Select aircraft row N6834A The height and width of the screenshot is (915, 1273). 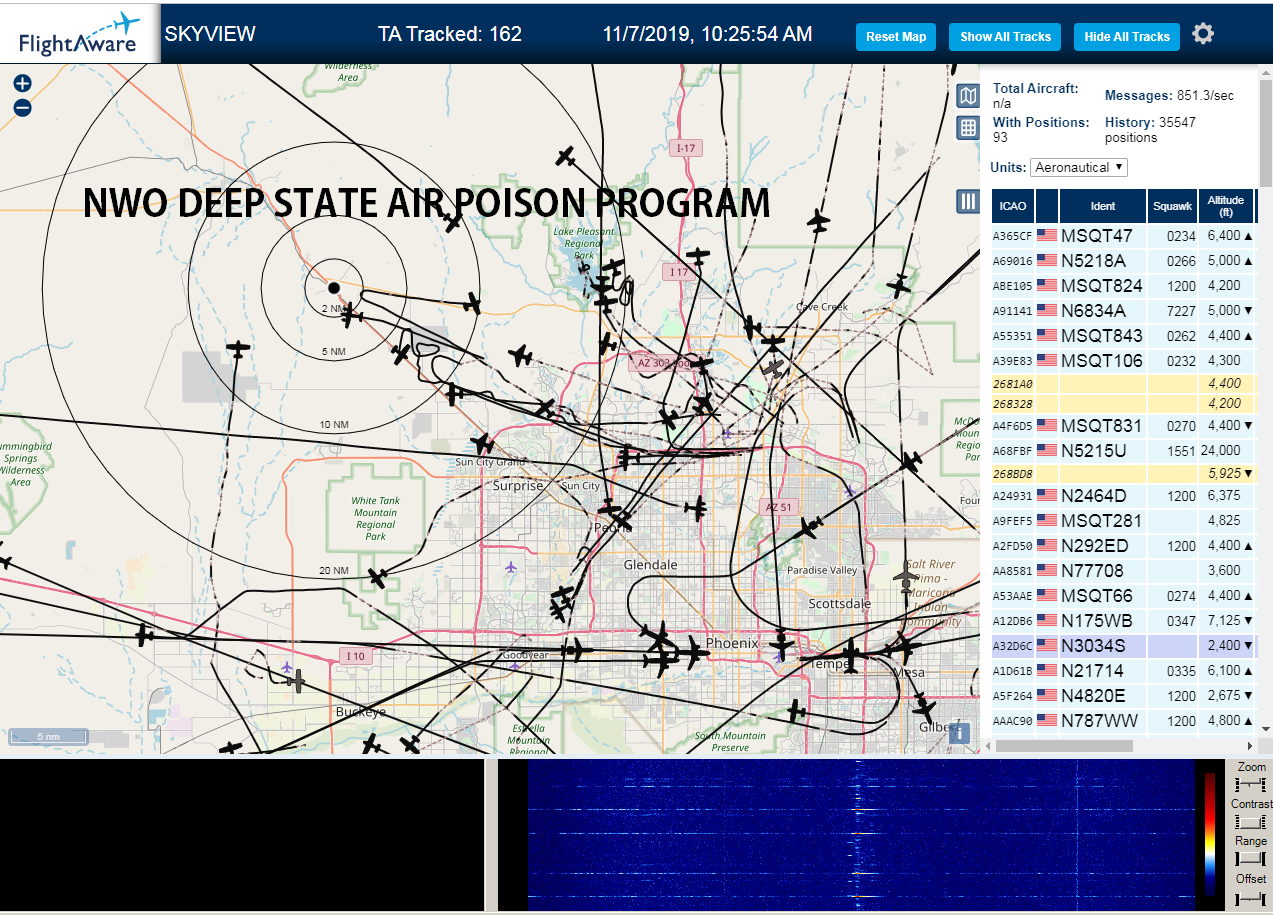[1122, 311]
